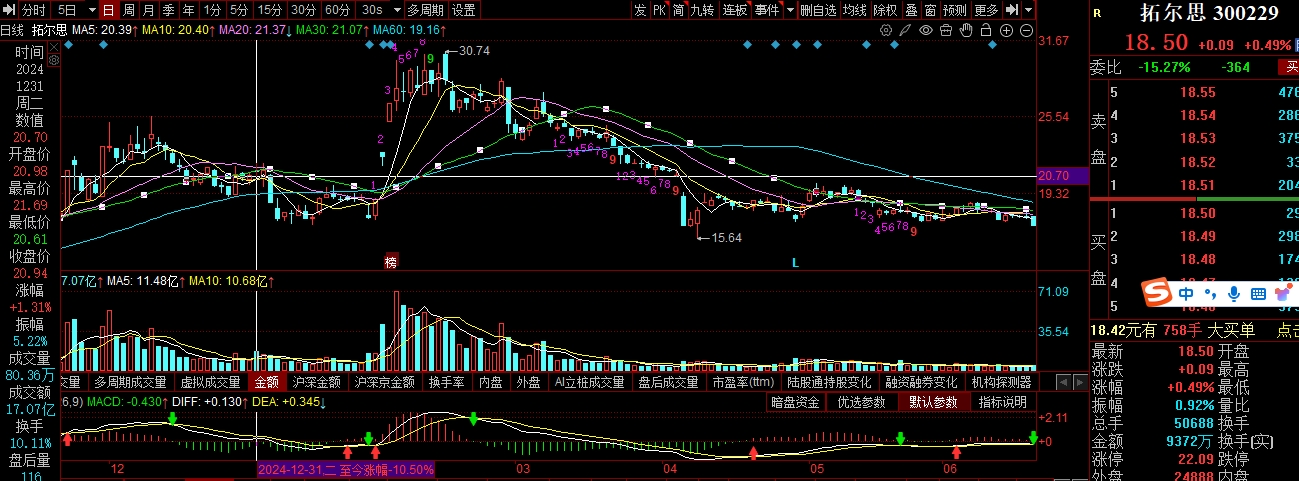The image size is (1299, 481).
Task: Click the 发 toolbar button
Action: (640, 10)
